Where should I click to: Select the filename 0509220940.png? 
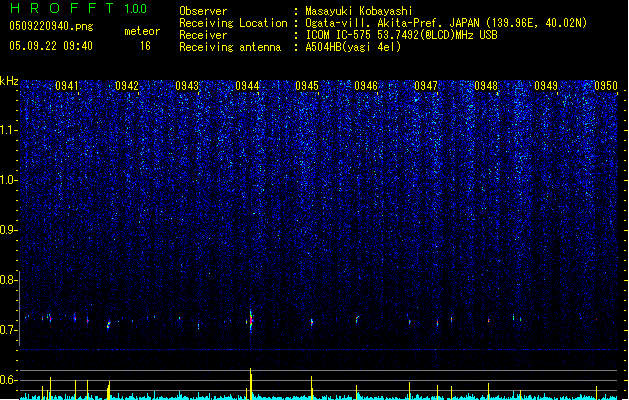coord(51,26)
